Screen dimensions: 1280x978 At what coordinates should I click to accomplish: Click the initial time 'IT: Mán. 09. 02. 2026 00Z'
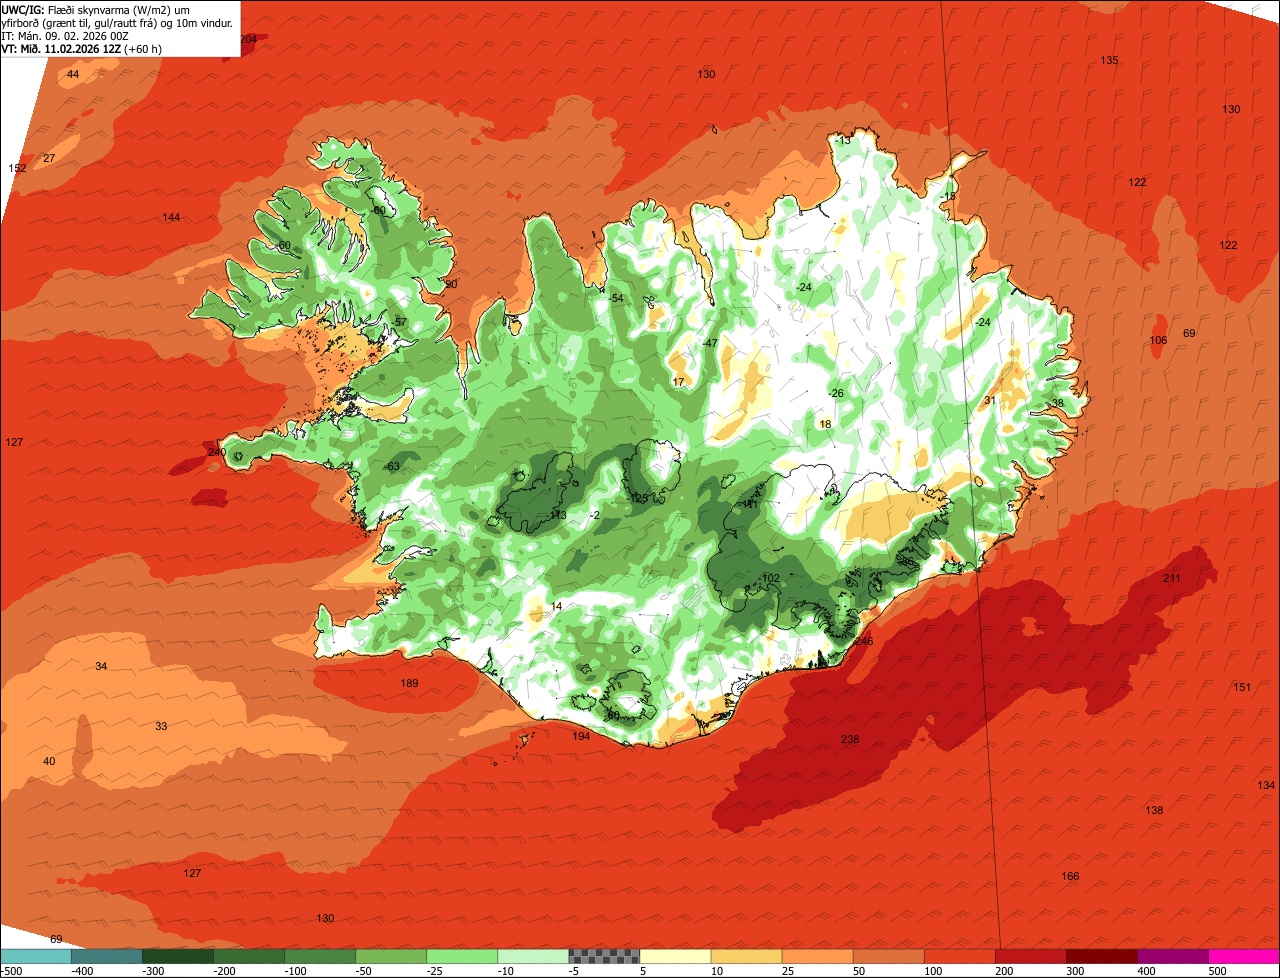point(65,35)
